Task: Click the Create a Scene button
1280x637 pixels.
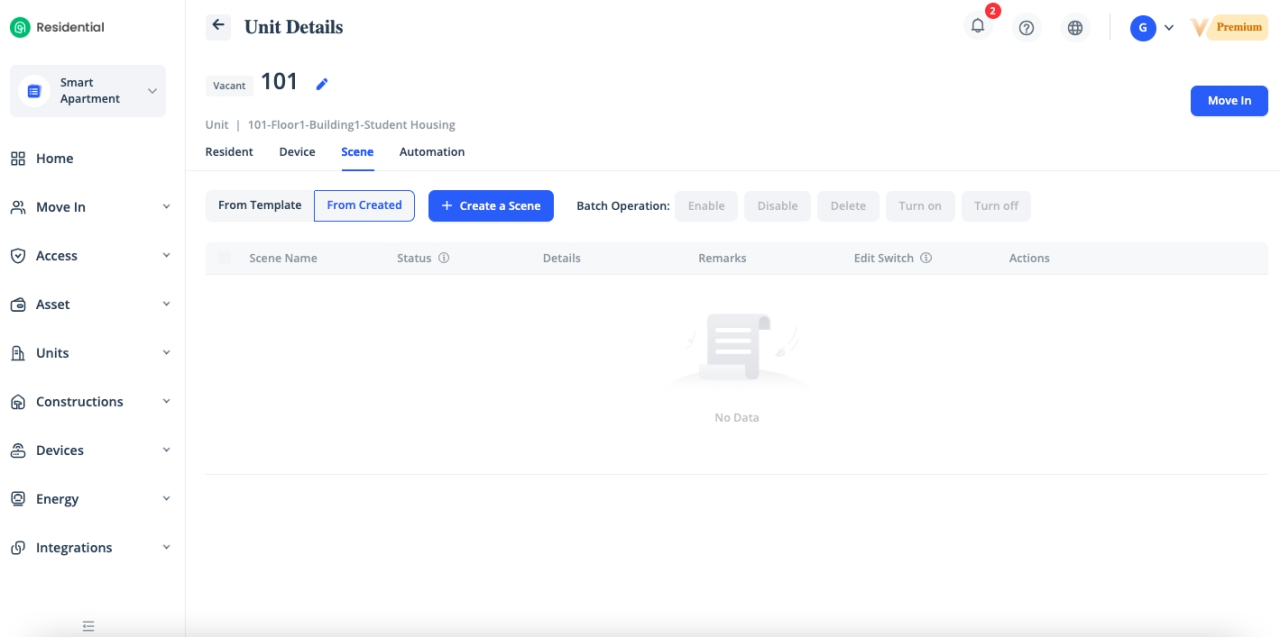Action: click(491, 206)
